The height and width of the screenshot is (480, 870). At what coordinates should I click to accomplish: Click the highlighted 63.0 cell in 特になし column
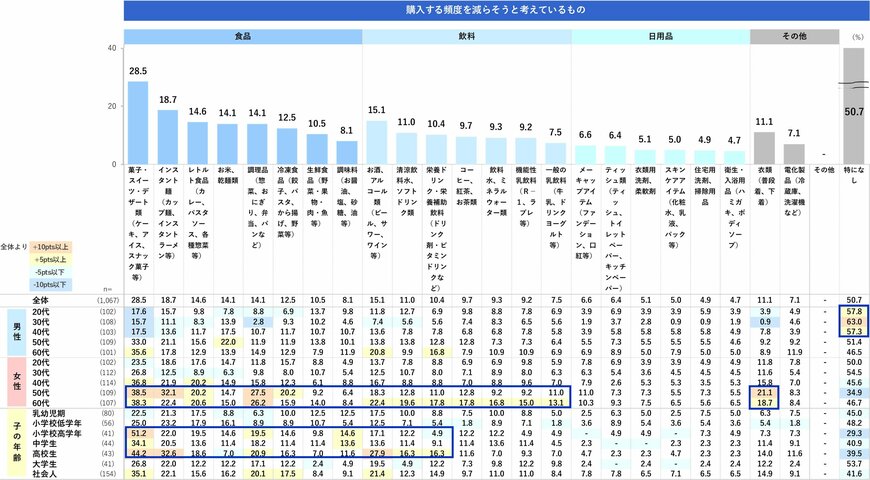854,323
